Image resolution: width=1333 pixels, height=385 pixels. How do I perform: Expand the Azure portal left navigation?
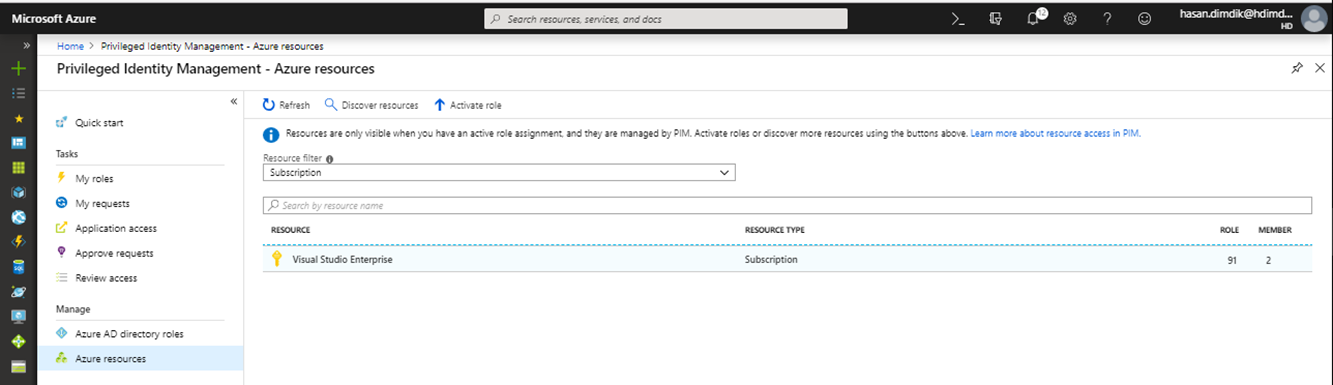tap(26, 46)
